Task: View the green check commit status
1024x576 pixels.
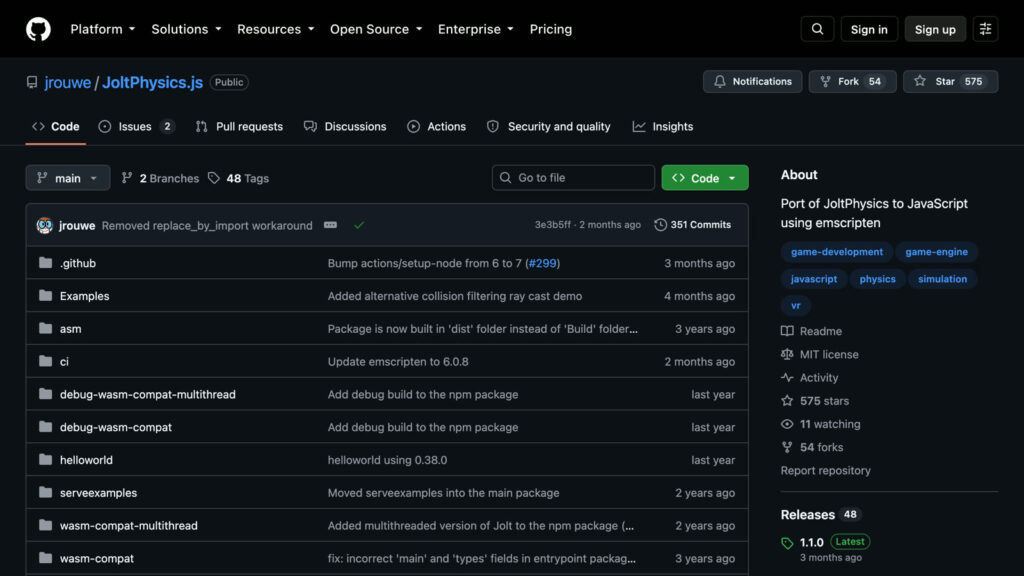Action: 359,225
